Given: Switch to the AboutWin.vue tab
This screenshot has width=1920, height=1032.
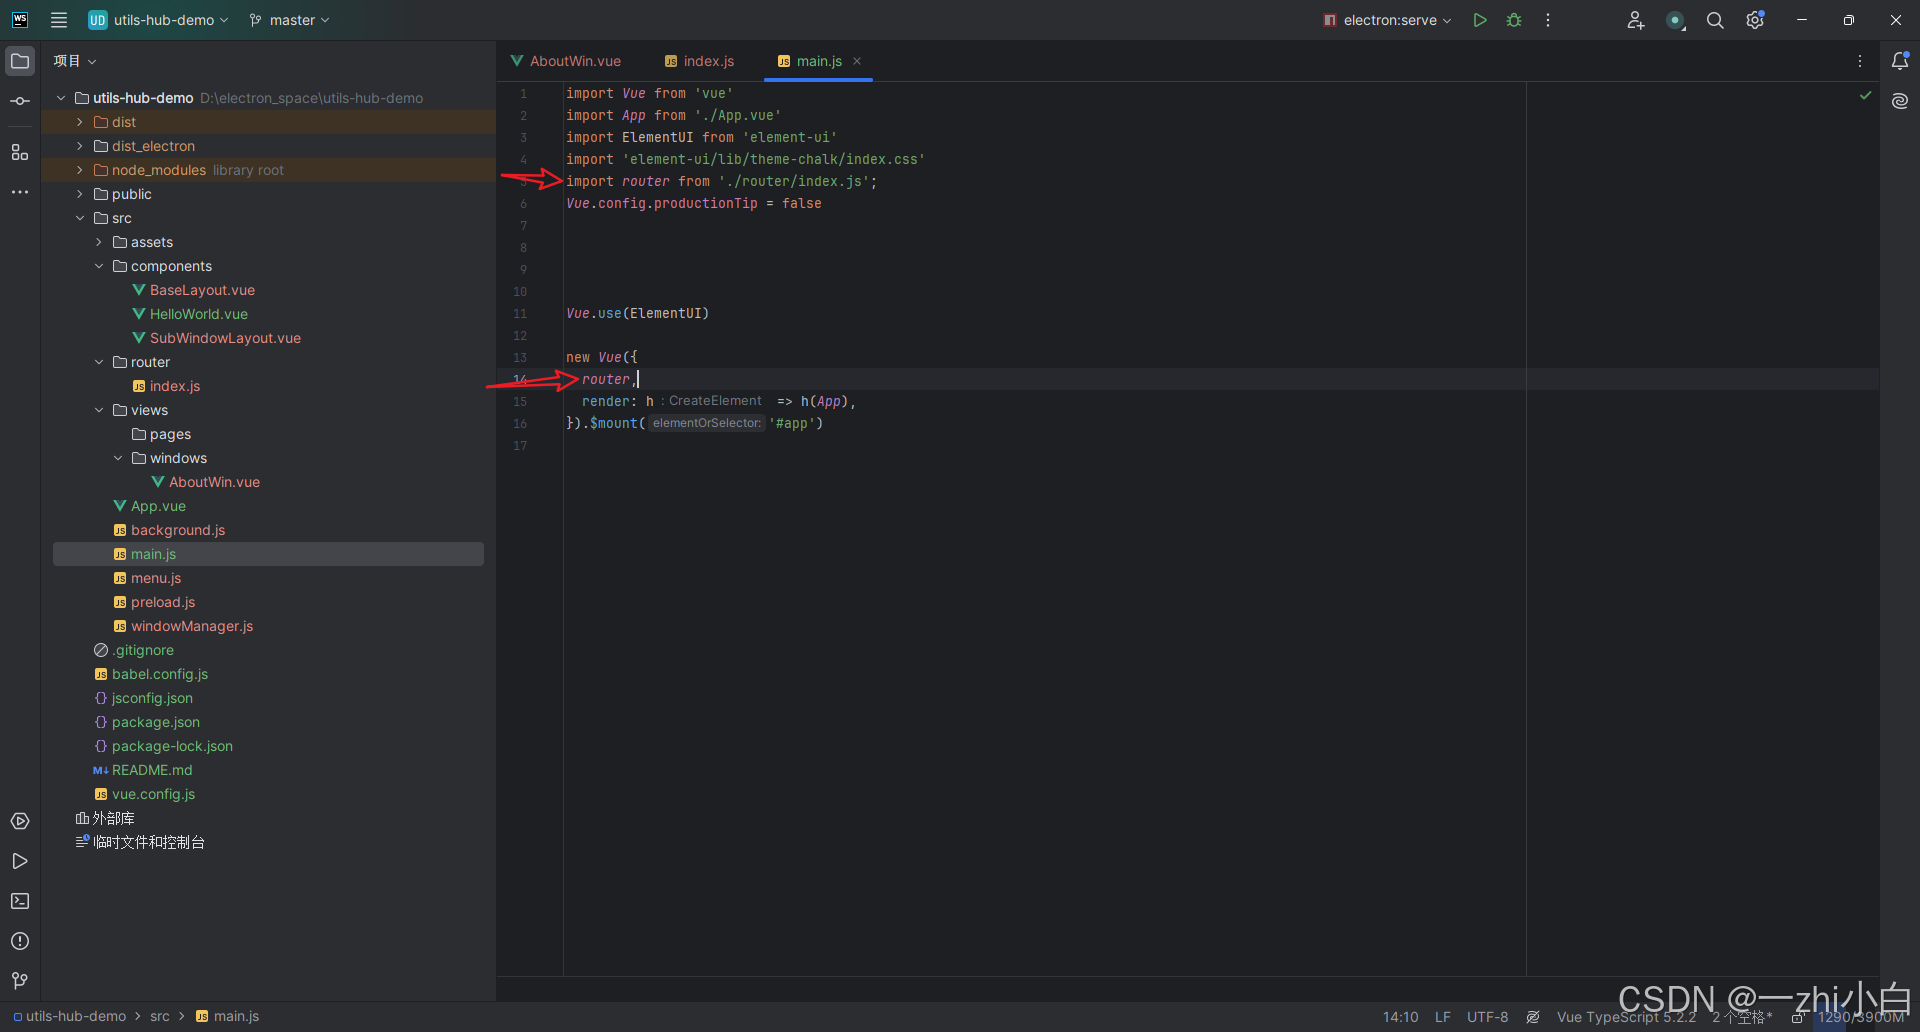Looking at the screenshot, I should (566, 61).
